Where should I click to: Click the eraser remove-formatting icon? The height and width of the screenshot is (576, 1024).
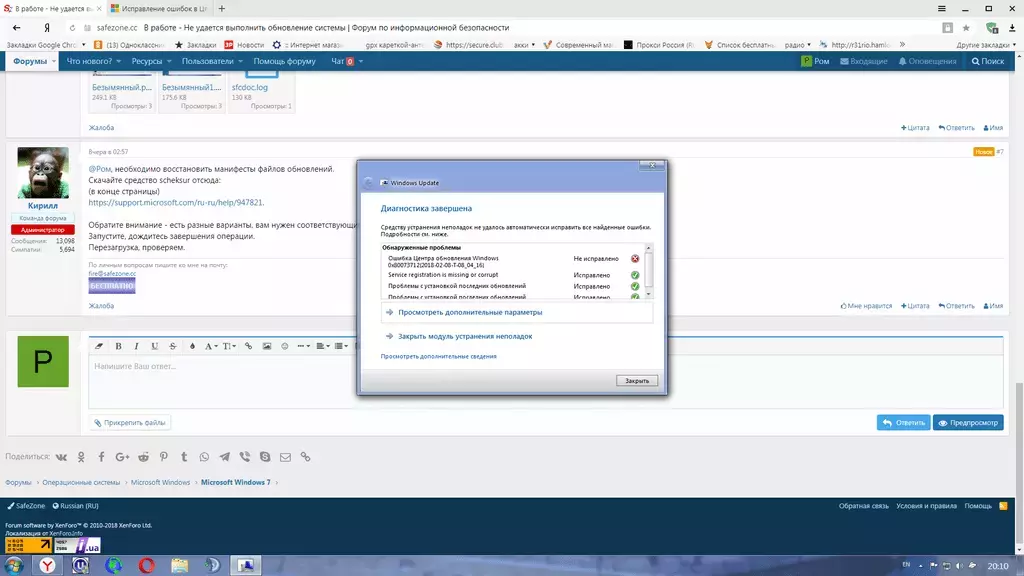[99, 346]
